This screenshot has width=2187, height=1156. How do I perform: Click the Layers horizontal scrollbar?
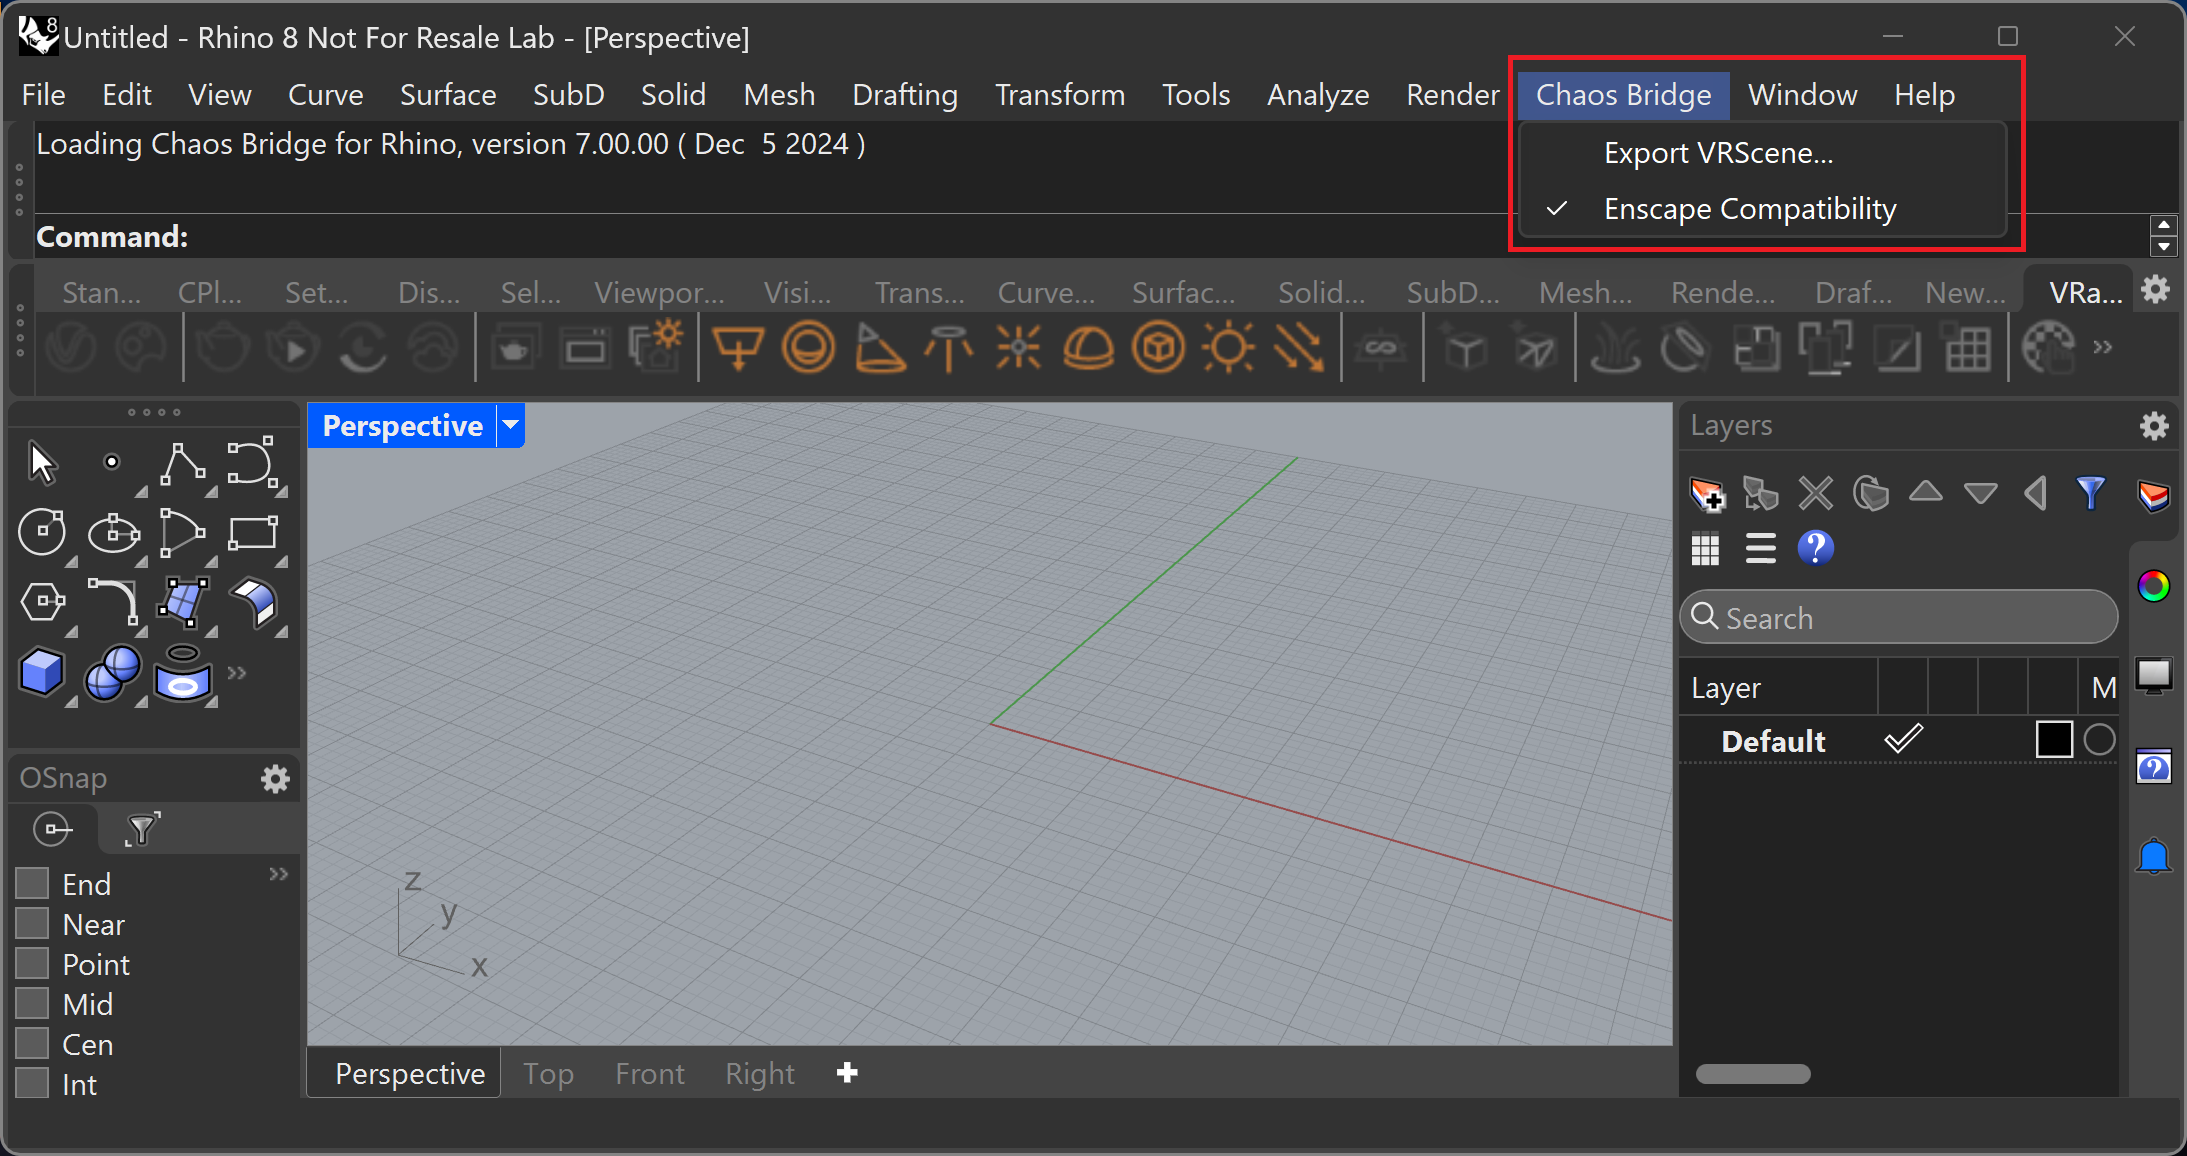pyautogui.click(x=1753, y=1074)
